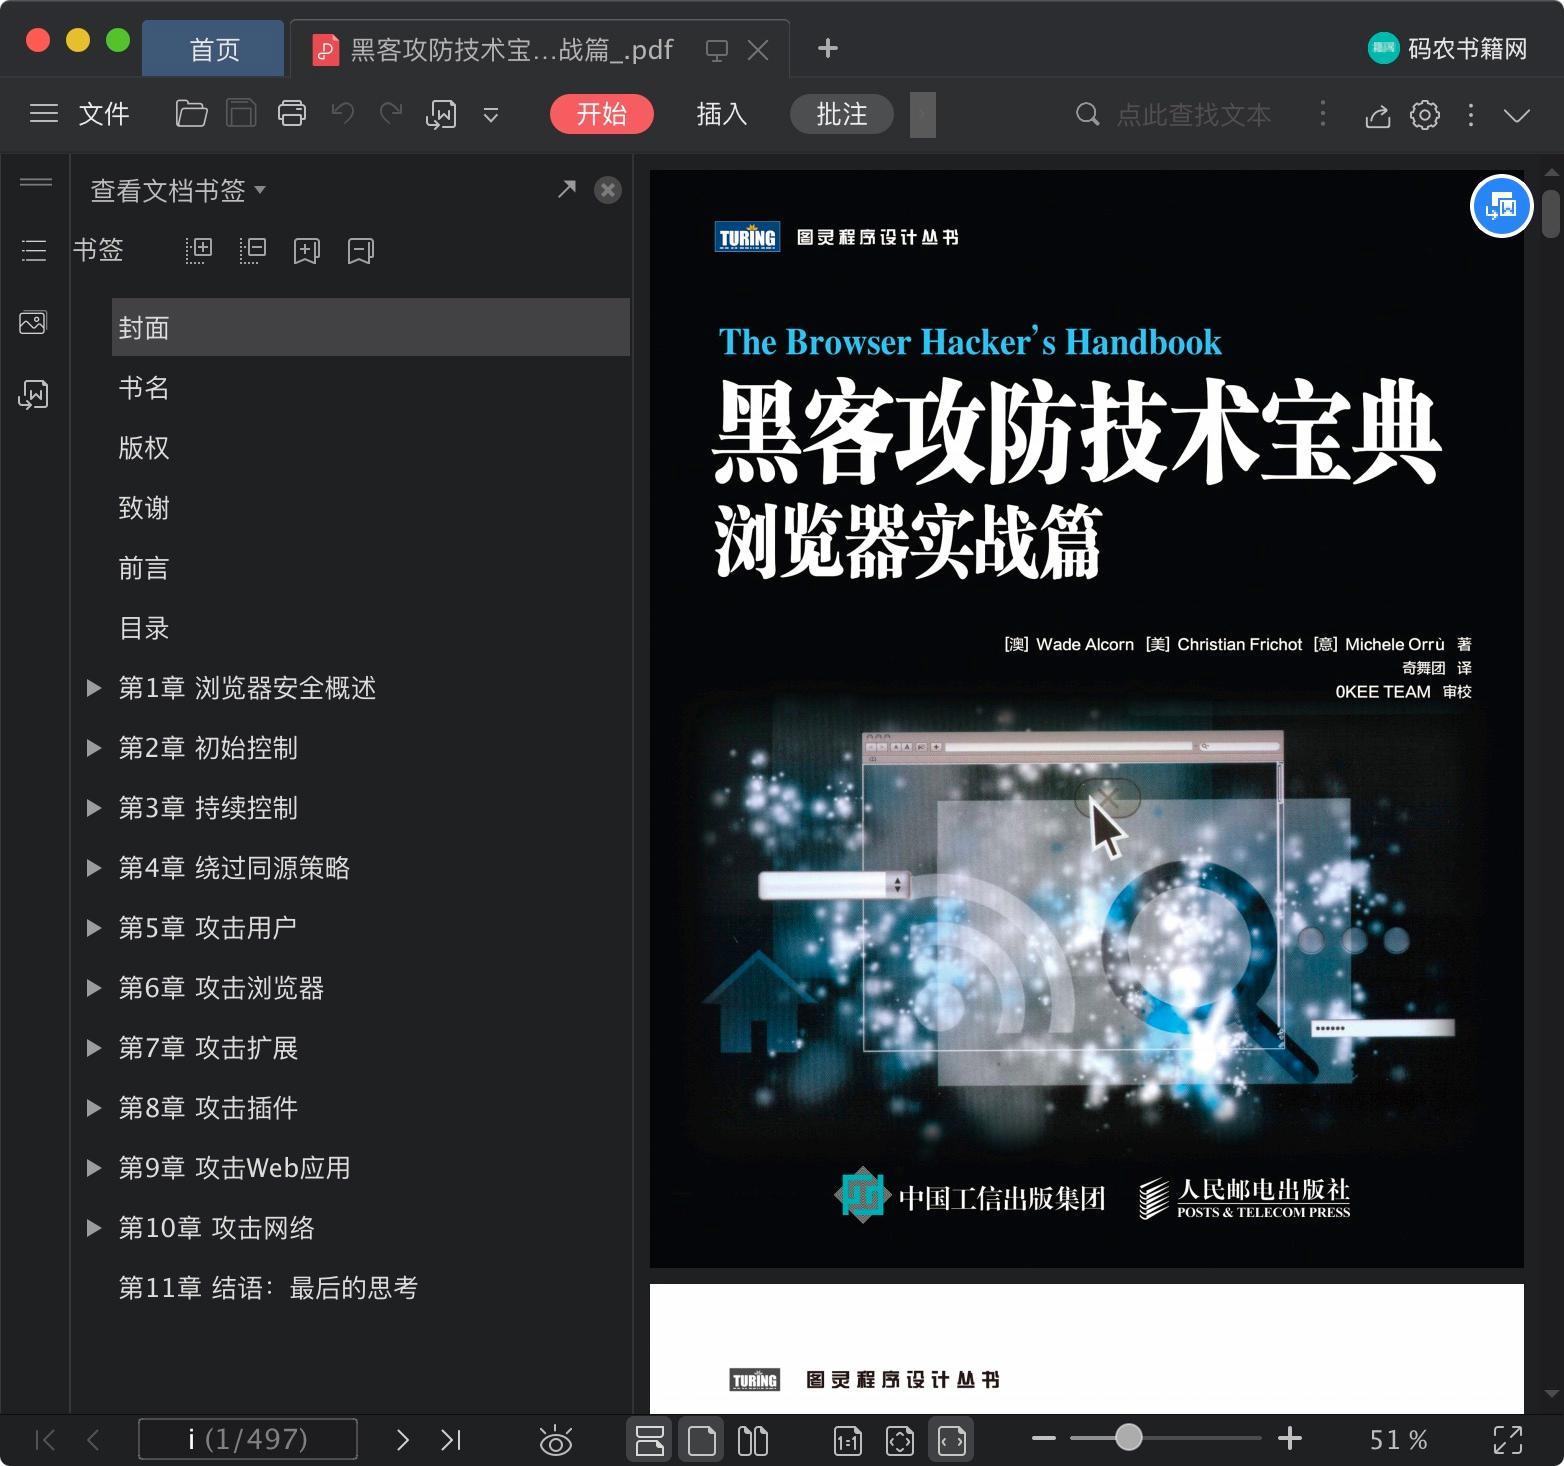Click the document vertical scrollbar thumb
Image resolution: width=1564 pixels, height=1466 pixels.
(x=1551, y=214)
